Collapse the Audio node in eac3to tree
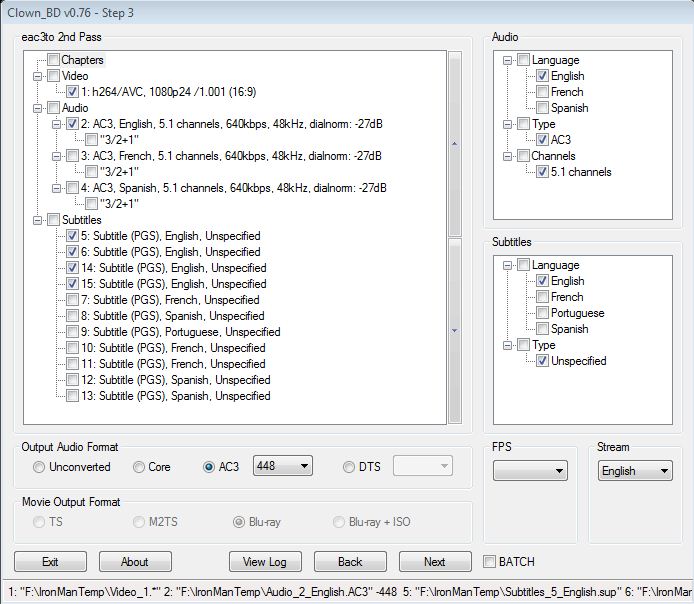Screen dimensions: 694x604 click(38, 108)
